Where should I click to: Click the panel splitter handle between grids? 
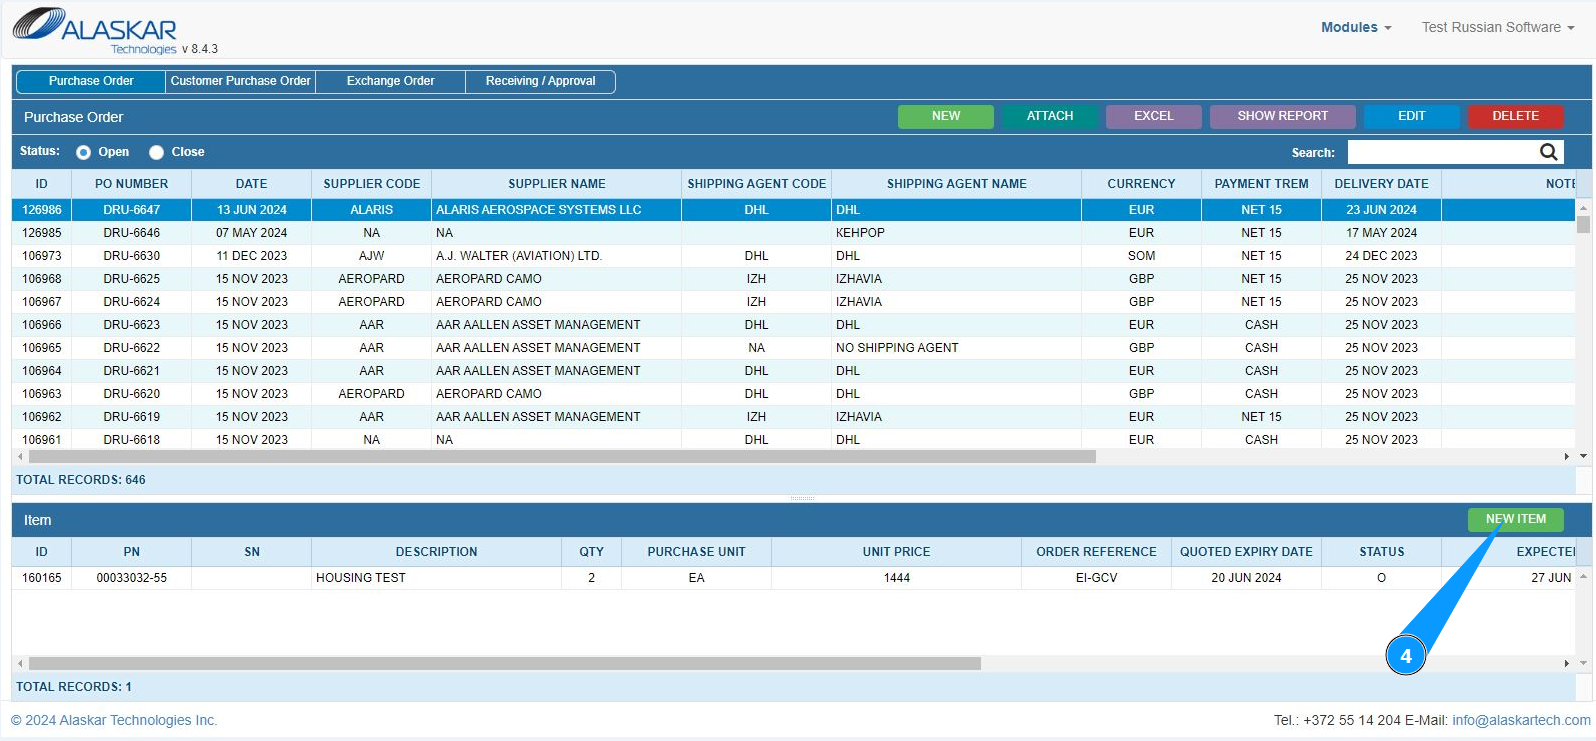coord(802,498)
